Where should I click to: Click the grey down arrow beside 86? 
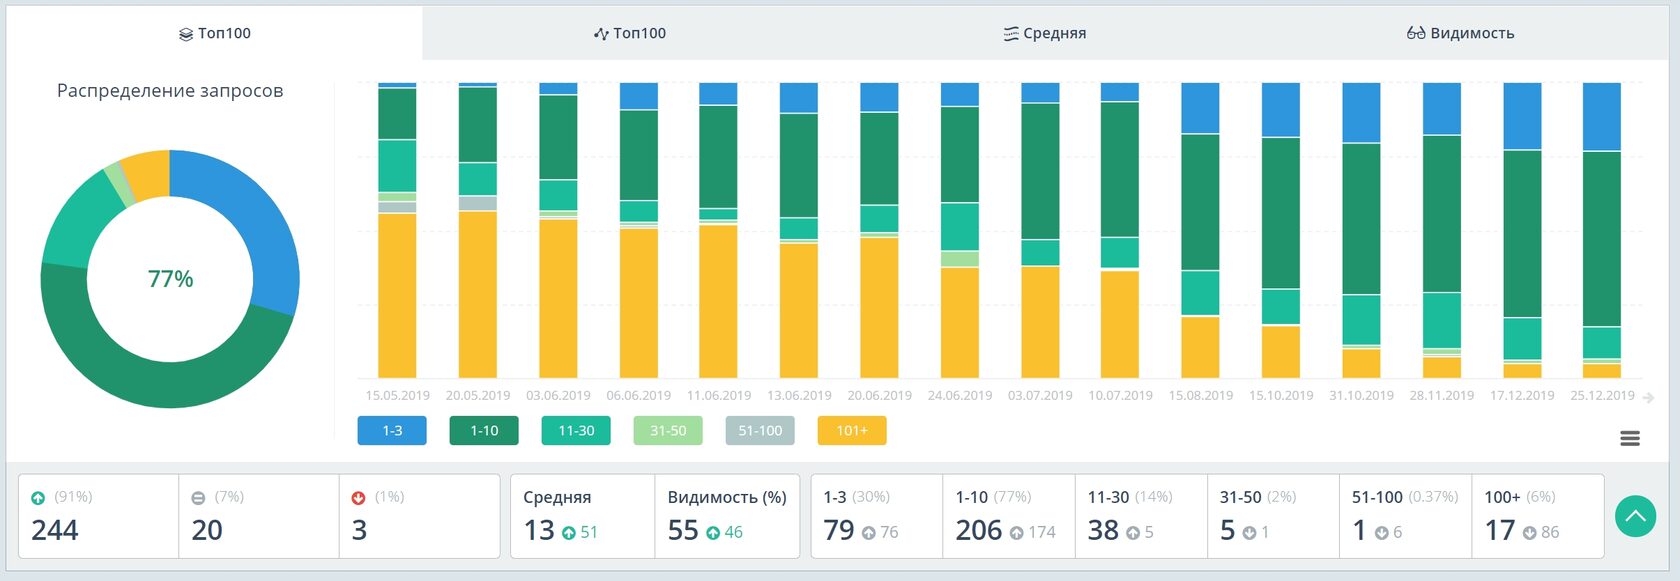click(1529, 534)
